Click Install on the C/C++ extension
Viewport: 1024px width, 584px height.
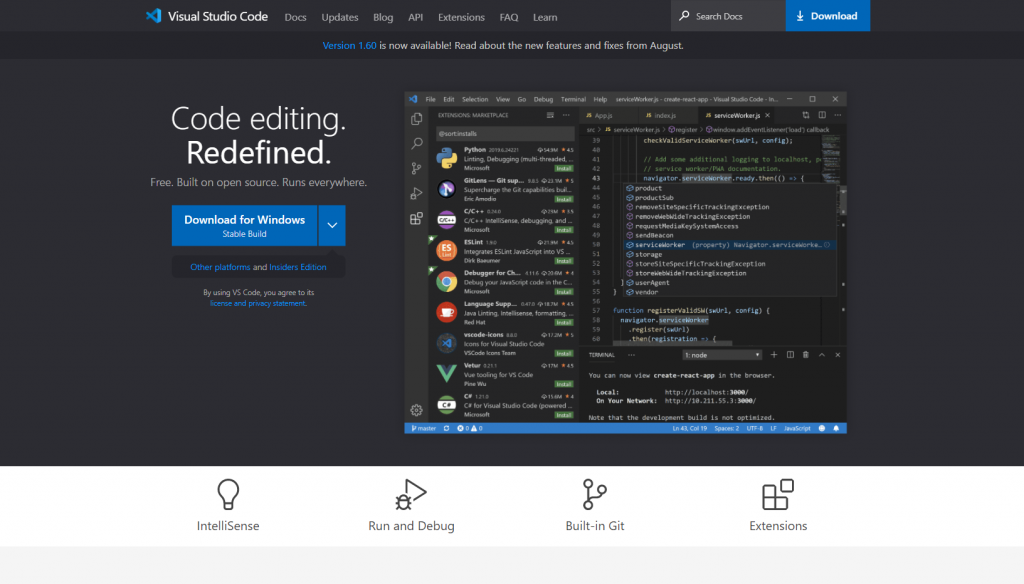pyautogui.click(x=564, y=230)
